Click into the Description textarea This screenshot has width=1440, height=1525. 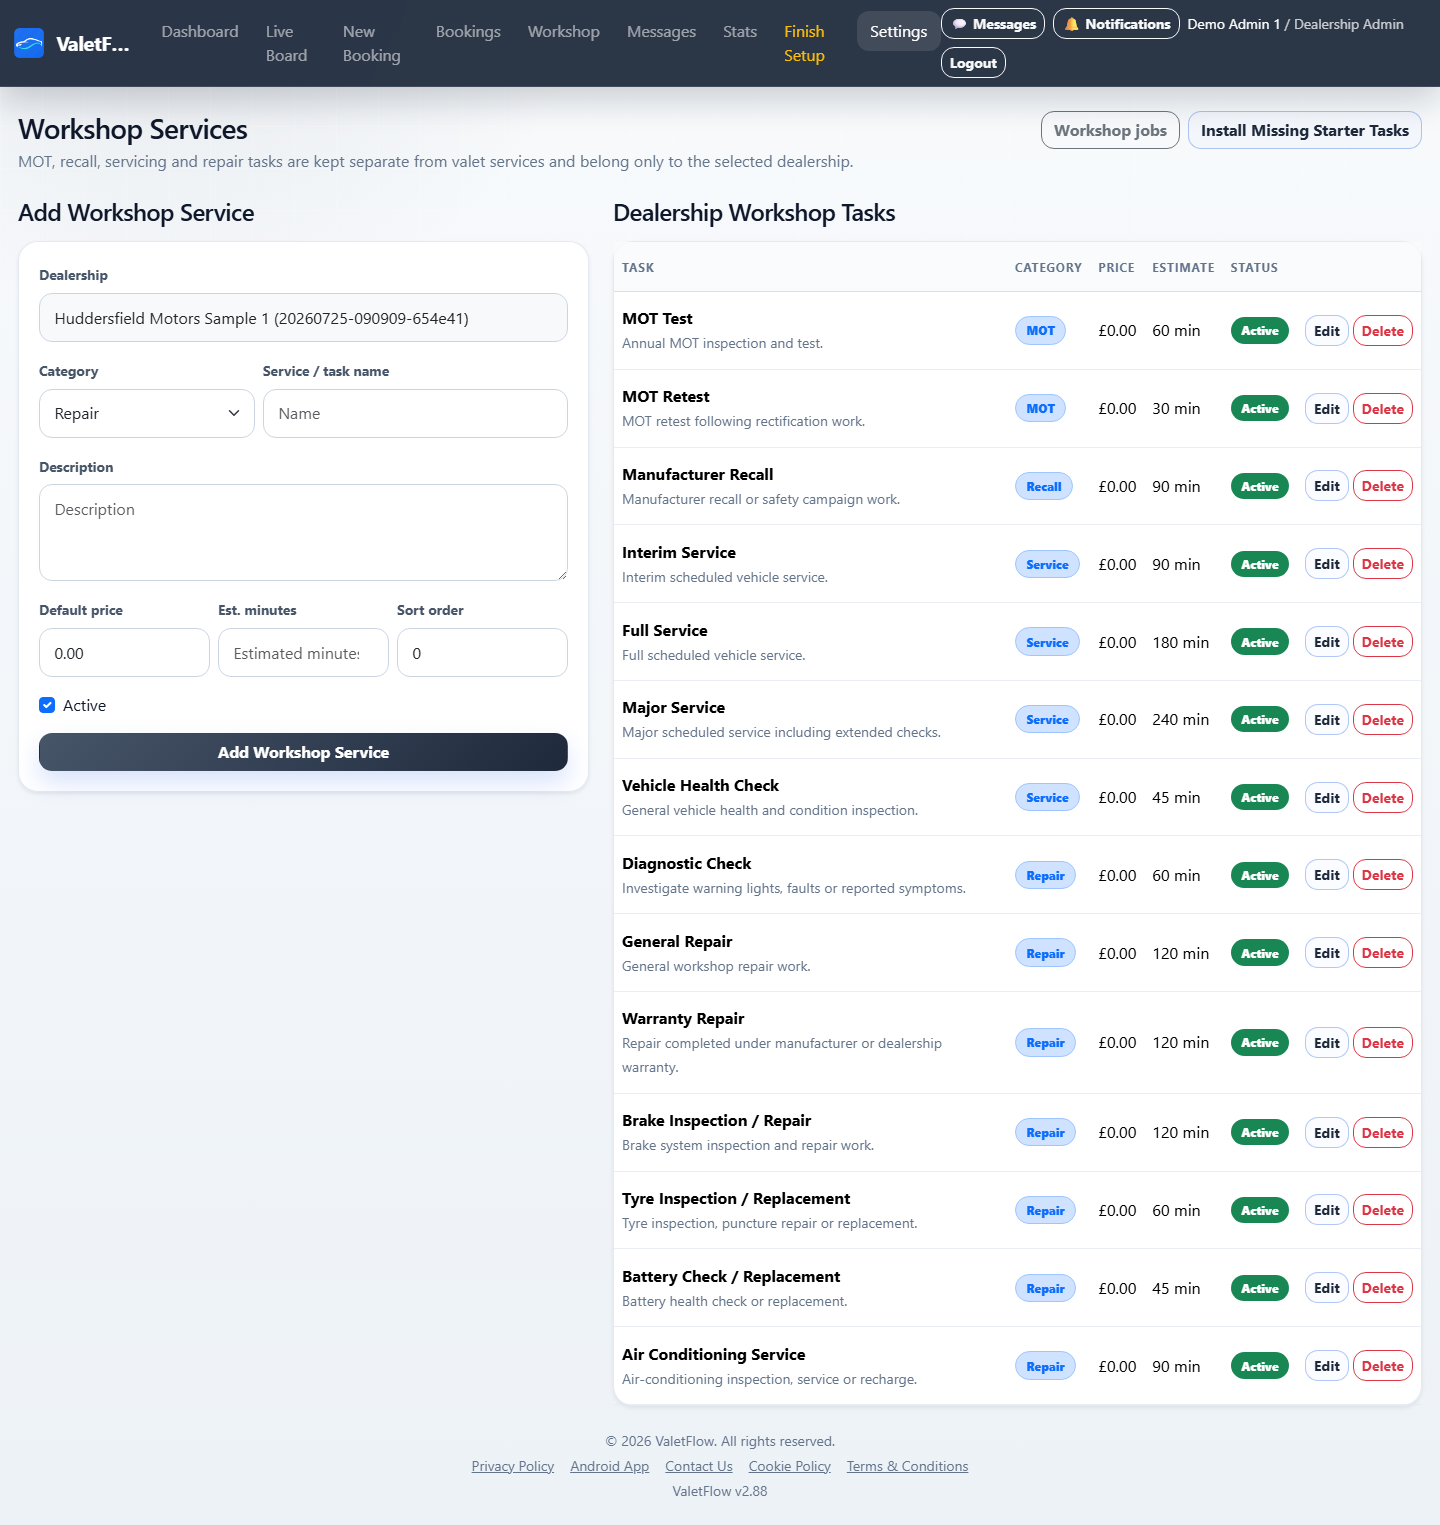click(x=303, y=532)
